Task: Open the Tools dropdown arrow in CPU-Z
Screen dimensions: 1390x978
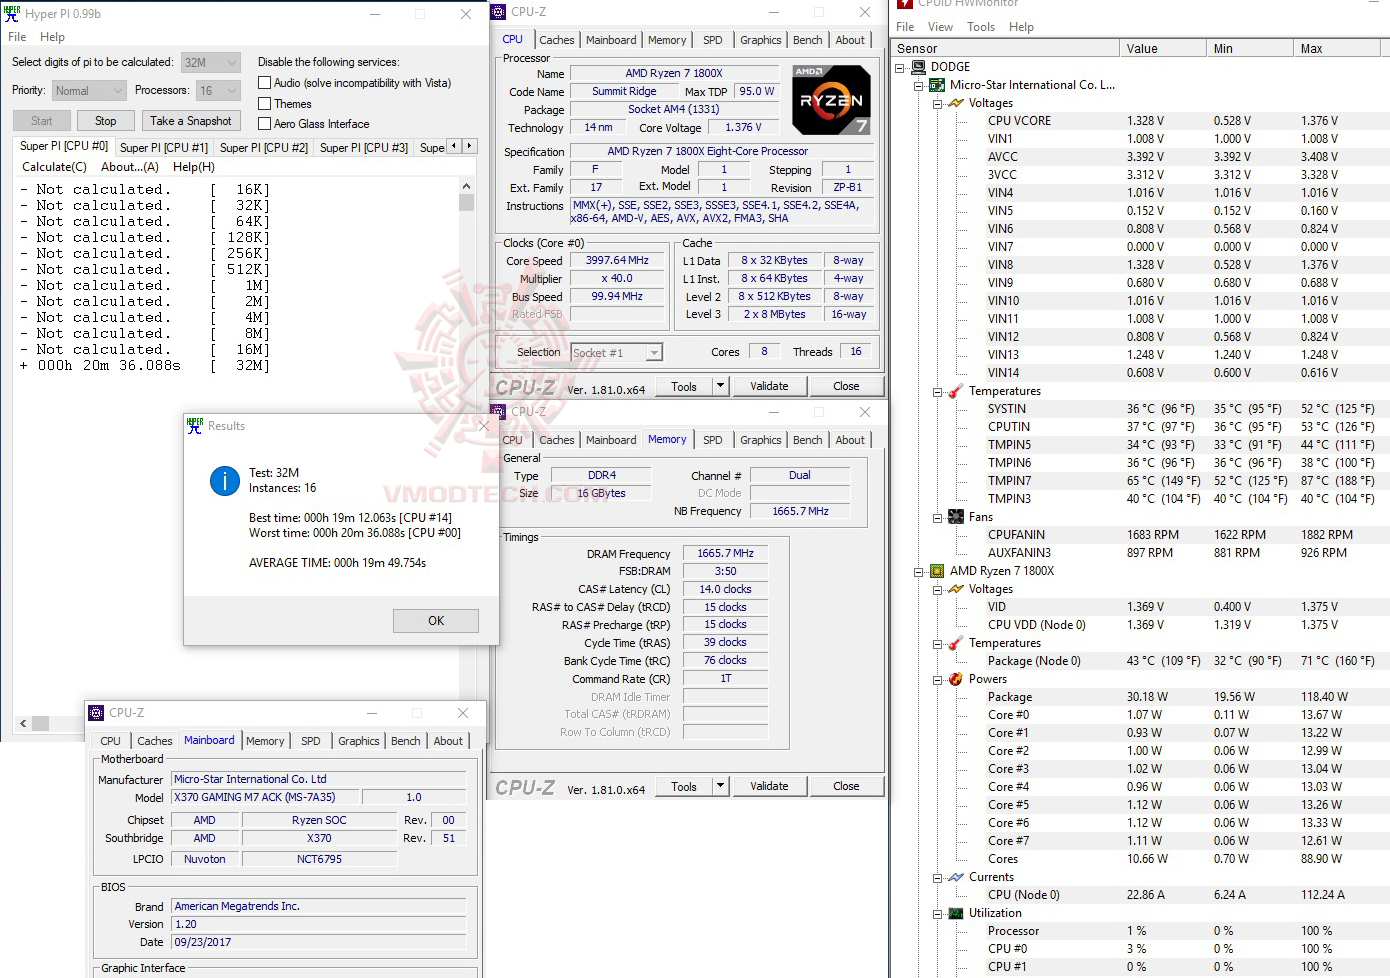Action: (x=719, y=385)
